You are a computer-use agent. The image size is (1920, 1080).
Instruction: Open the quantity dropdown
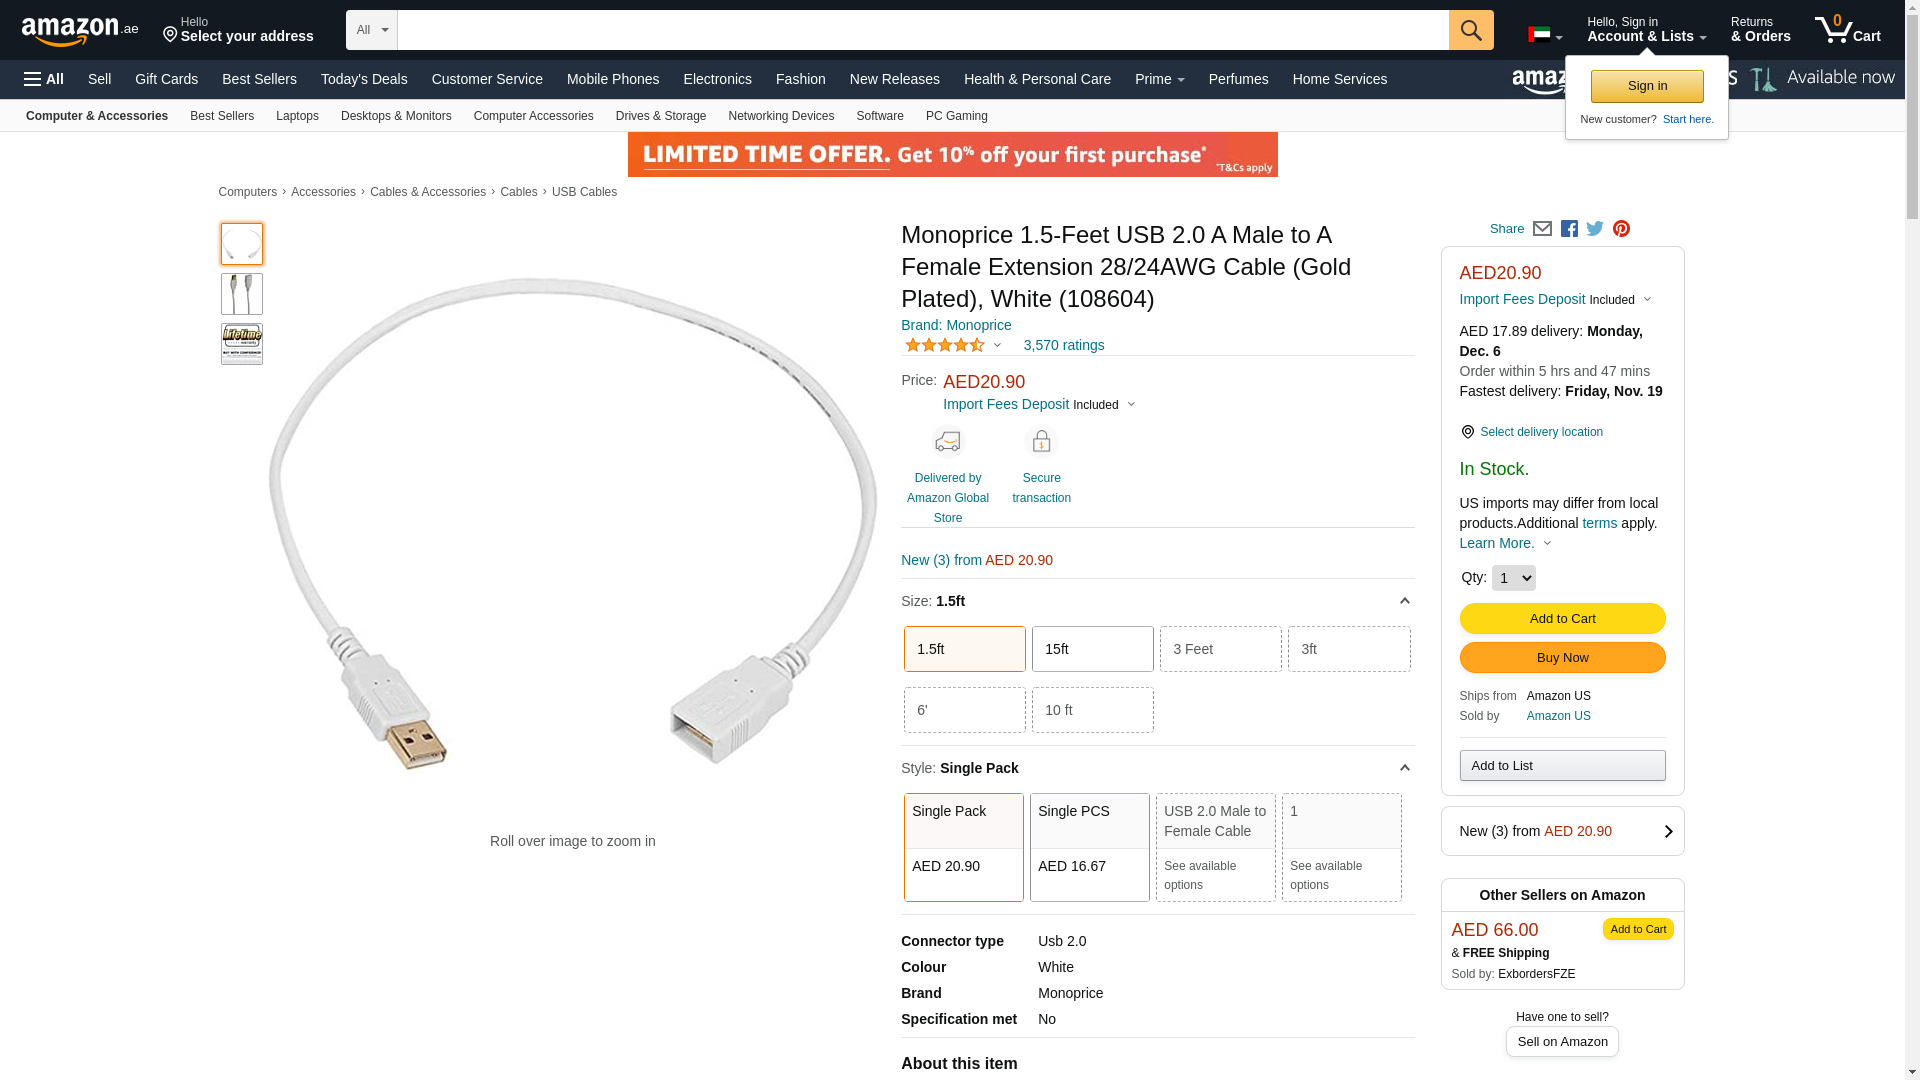pyautogui.click(x=1513, y=578)
